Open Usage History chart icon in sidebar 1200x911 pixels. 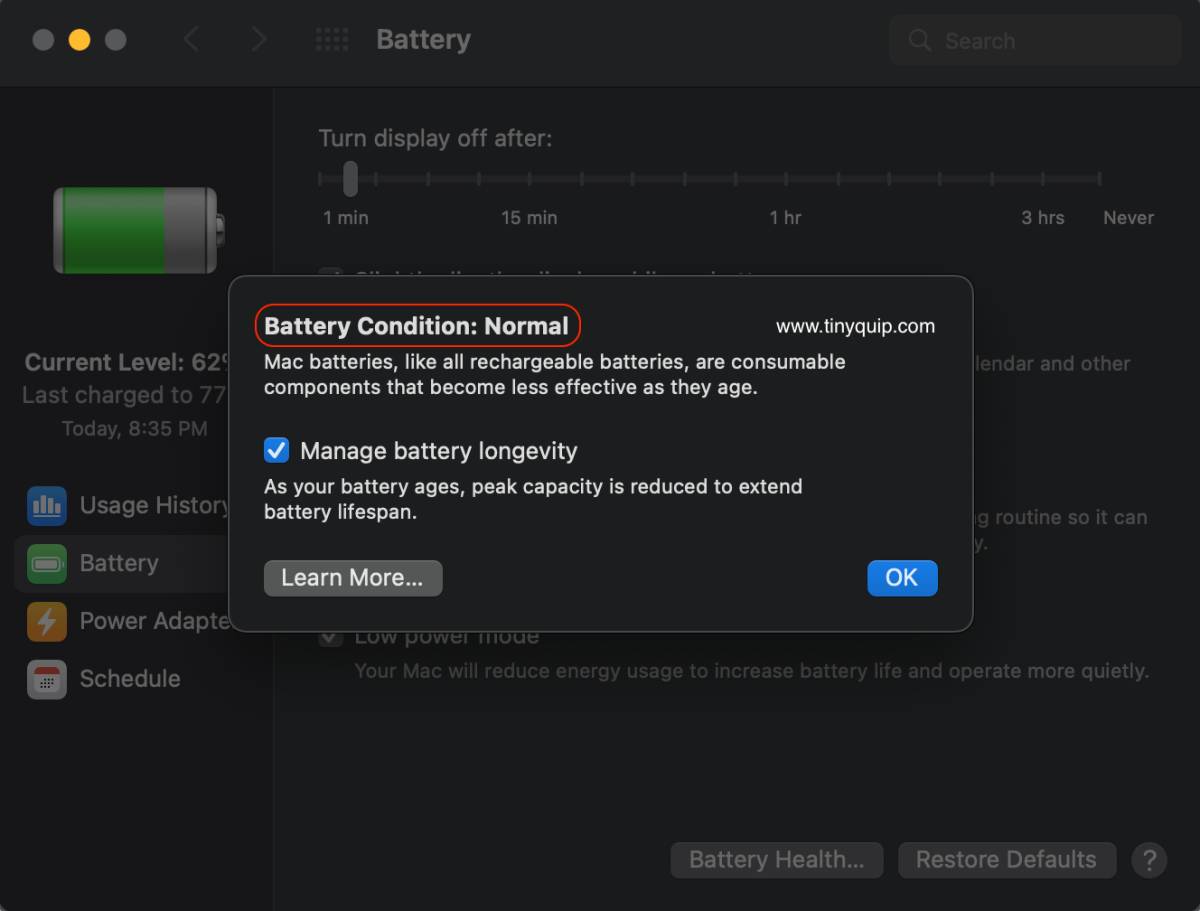click(x=47, y=506)
